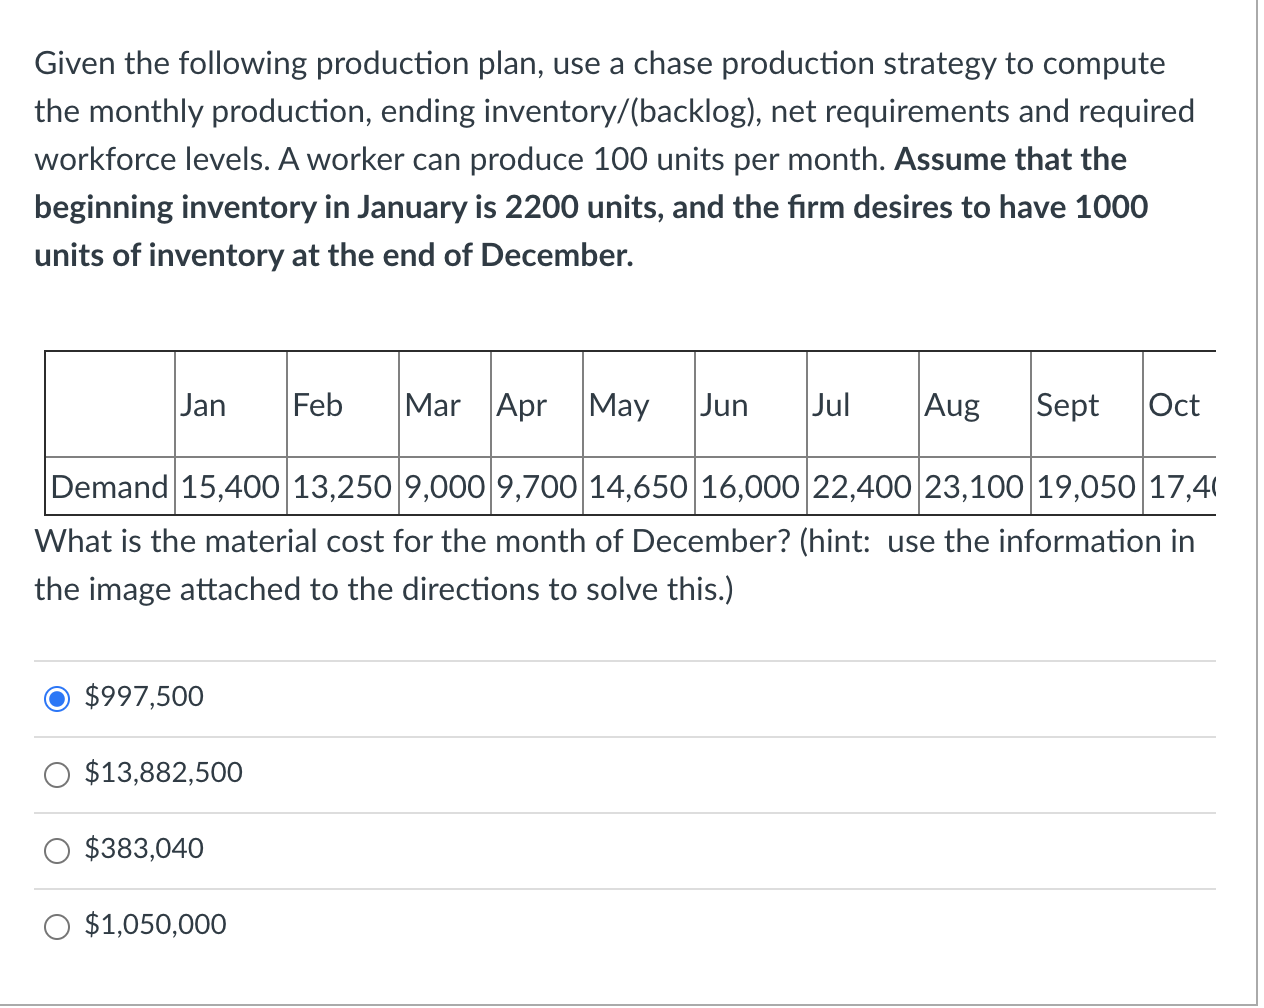
Task: Click the 16,000 demand cell
Action: tap(750, 487)
